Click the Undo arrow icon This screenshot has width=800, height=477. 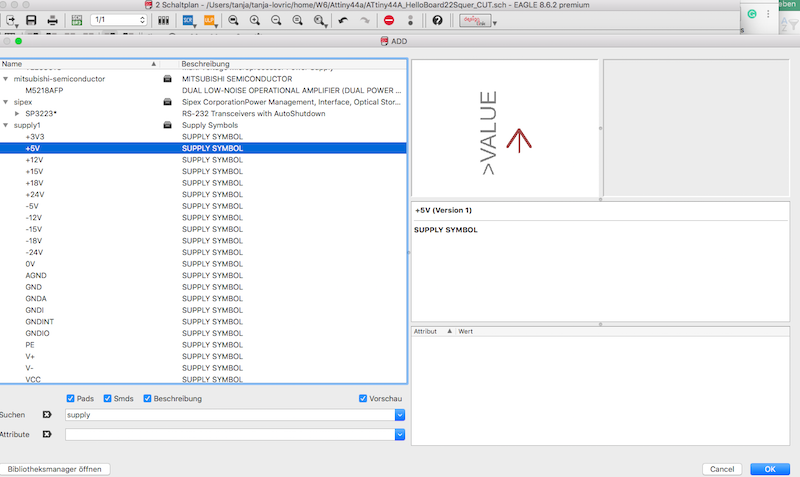coord(343,20)
